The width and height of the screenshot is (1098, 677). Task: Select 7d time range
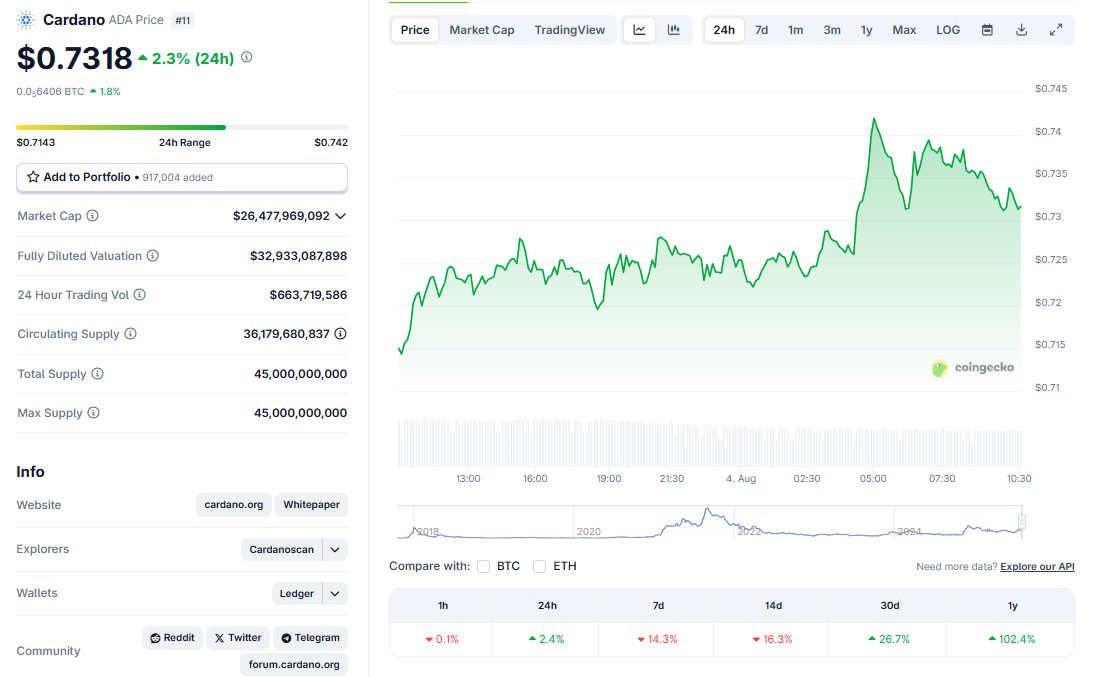pos(762,30)
